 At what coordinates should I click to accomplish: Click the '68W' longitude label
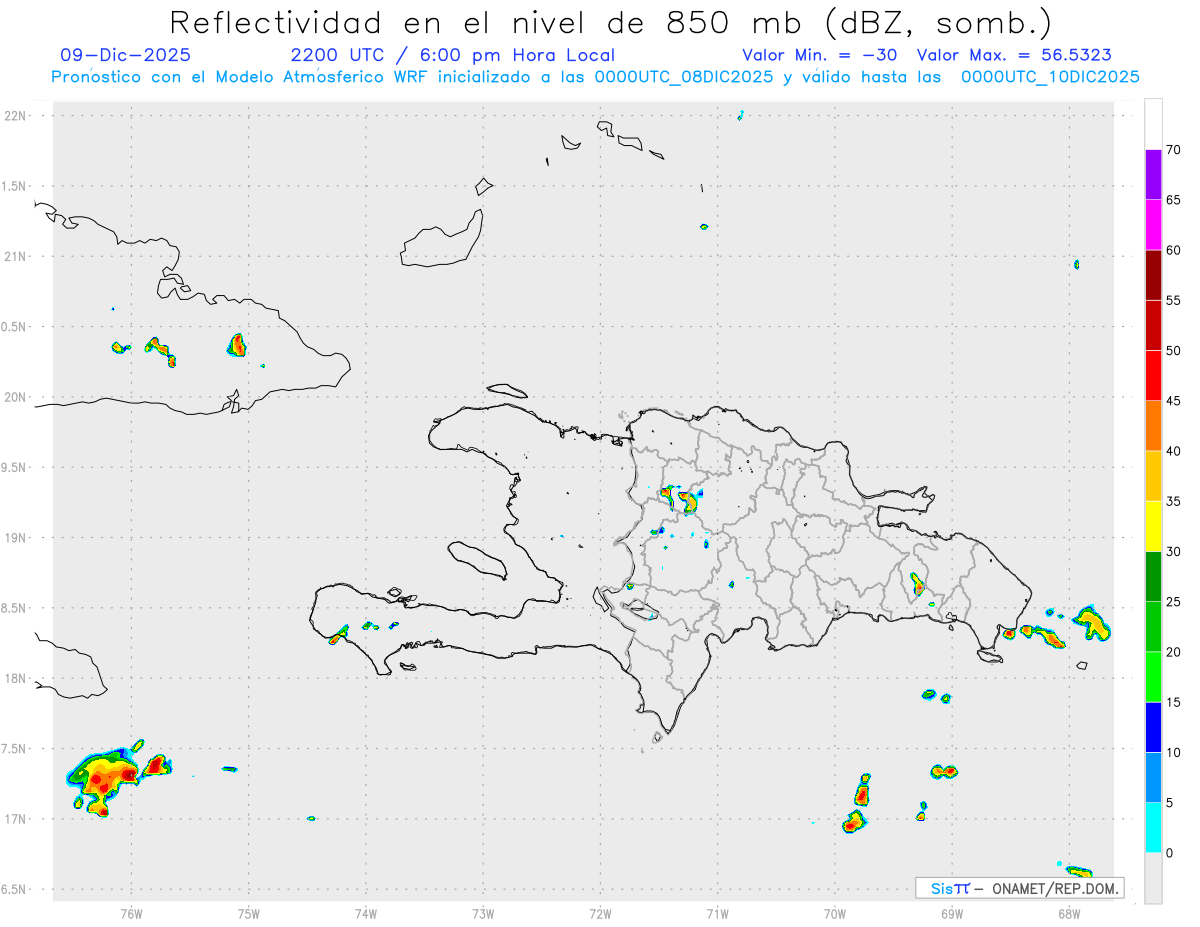point(1069,913)
